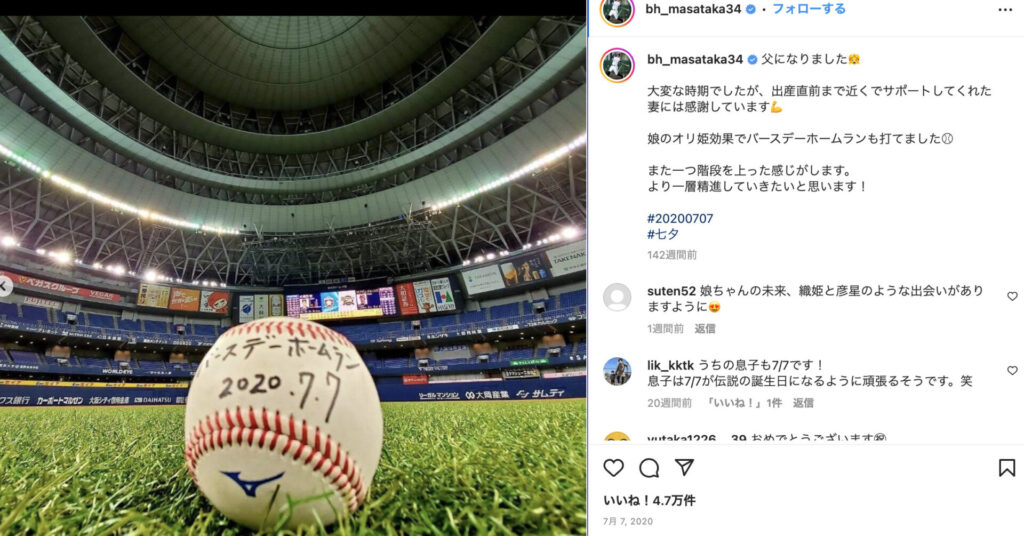Open the いいね!4.7万件 likes count
The height and width of the screenshot is (536, 1024).
click(x=649, y=501)
